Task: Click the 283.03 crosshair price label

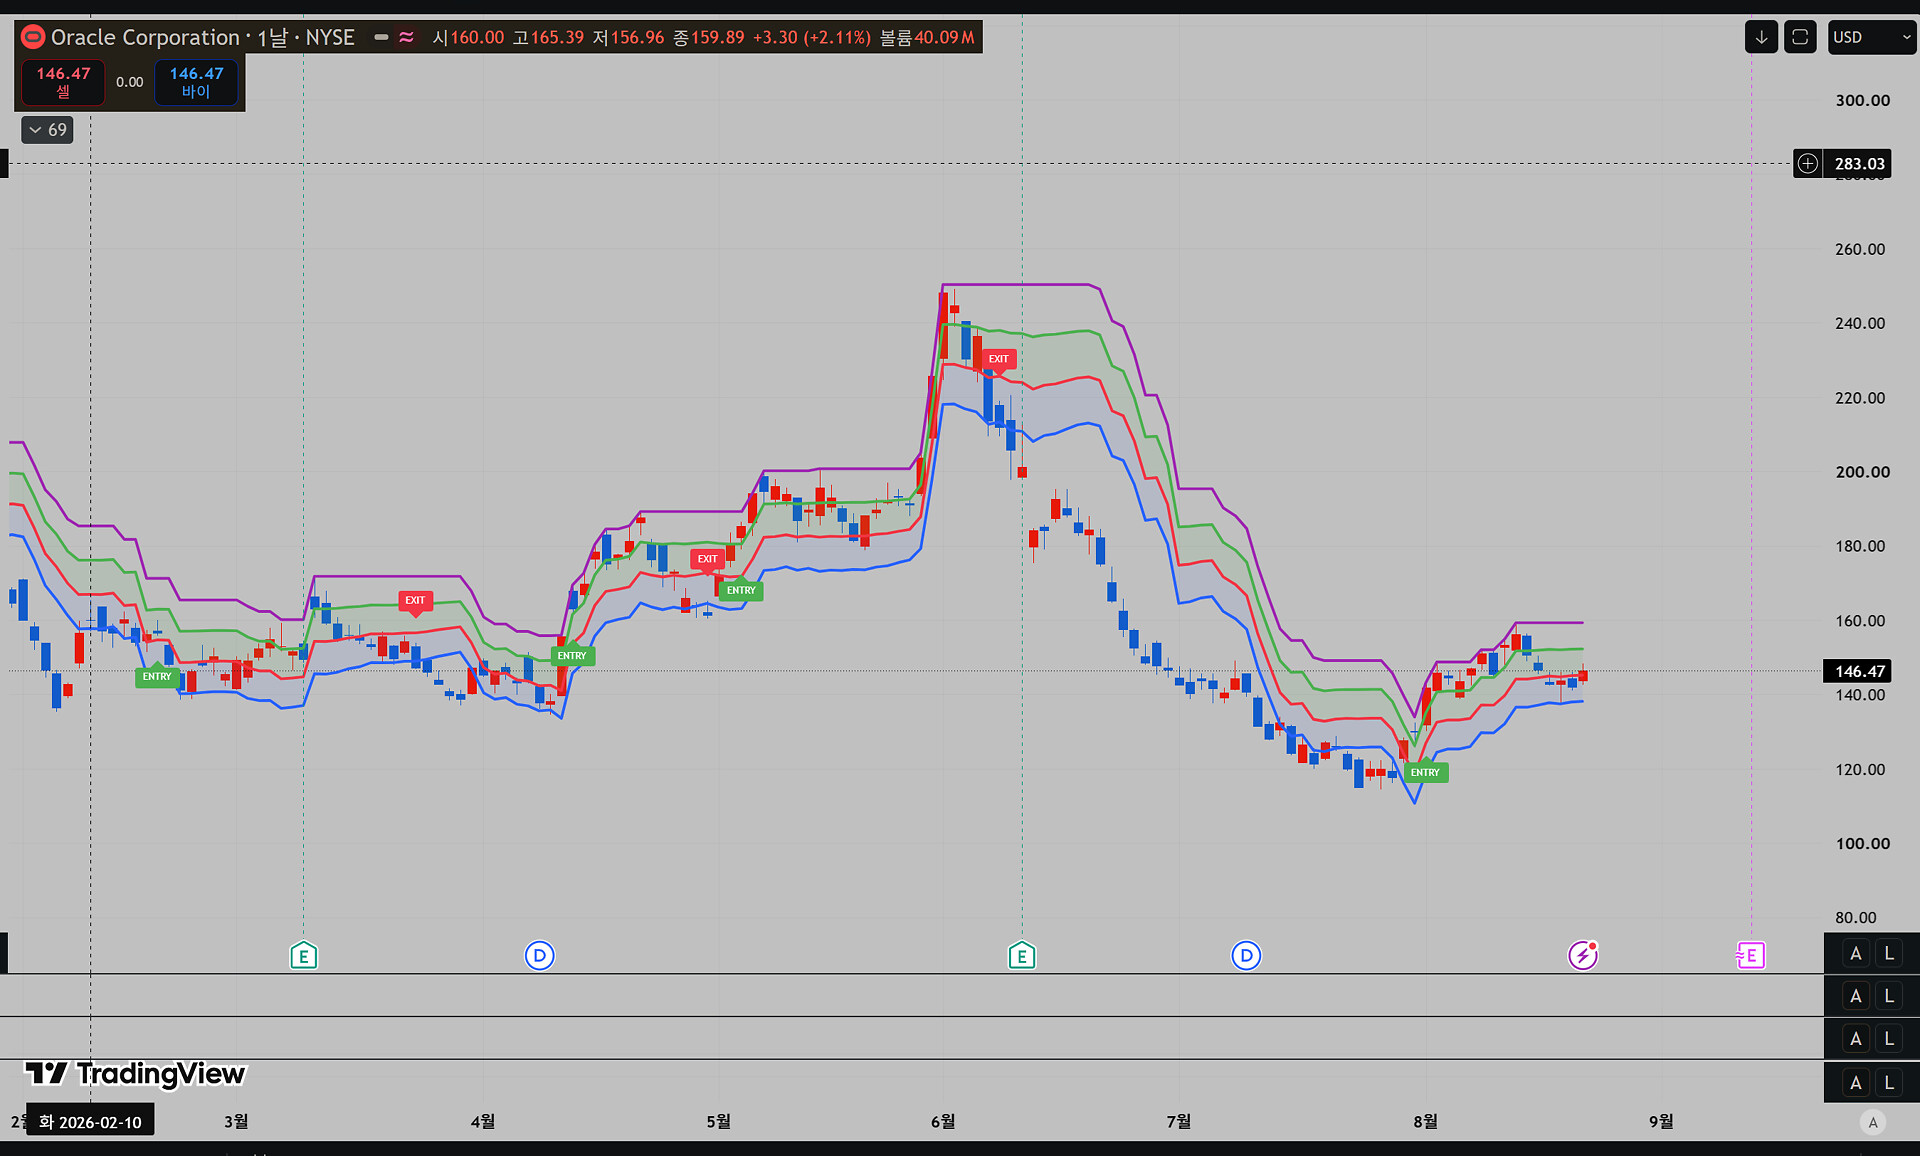Action: point(1859,164)
